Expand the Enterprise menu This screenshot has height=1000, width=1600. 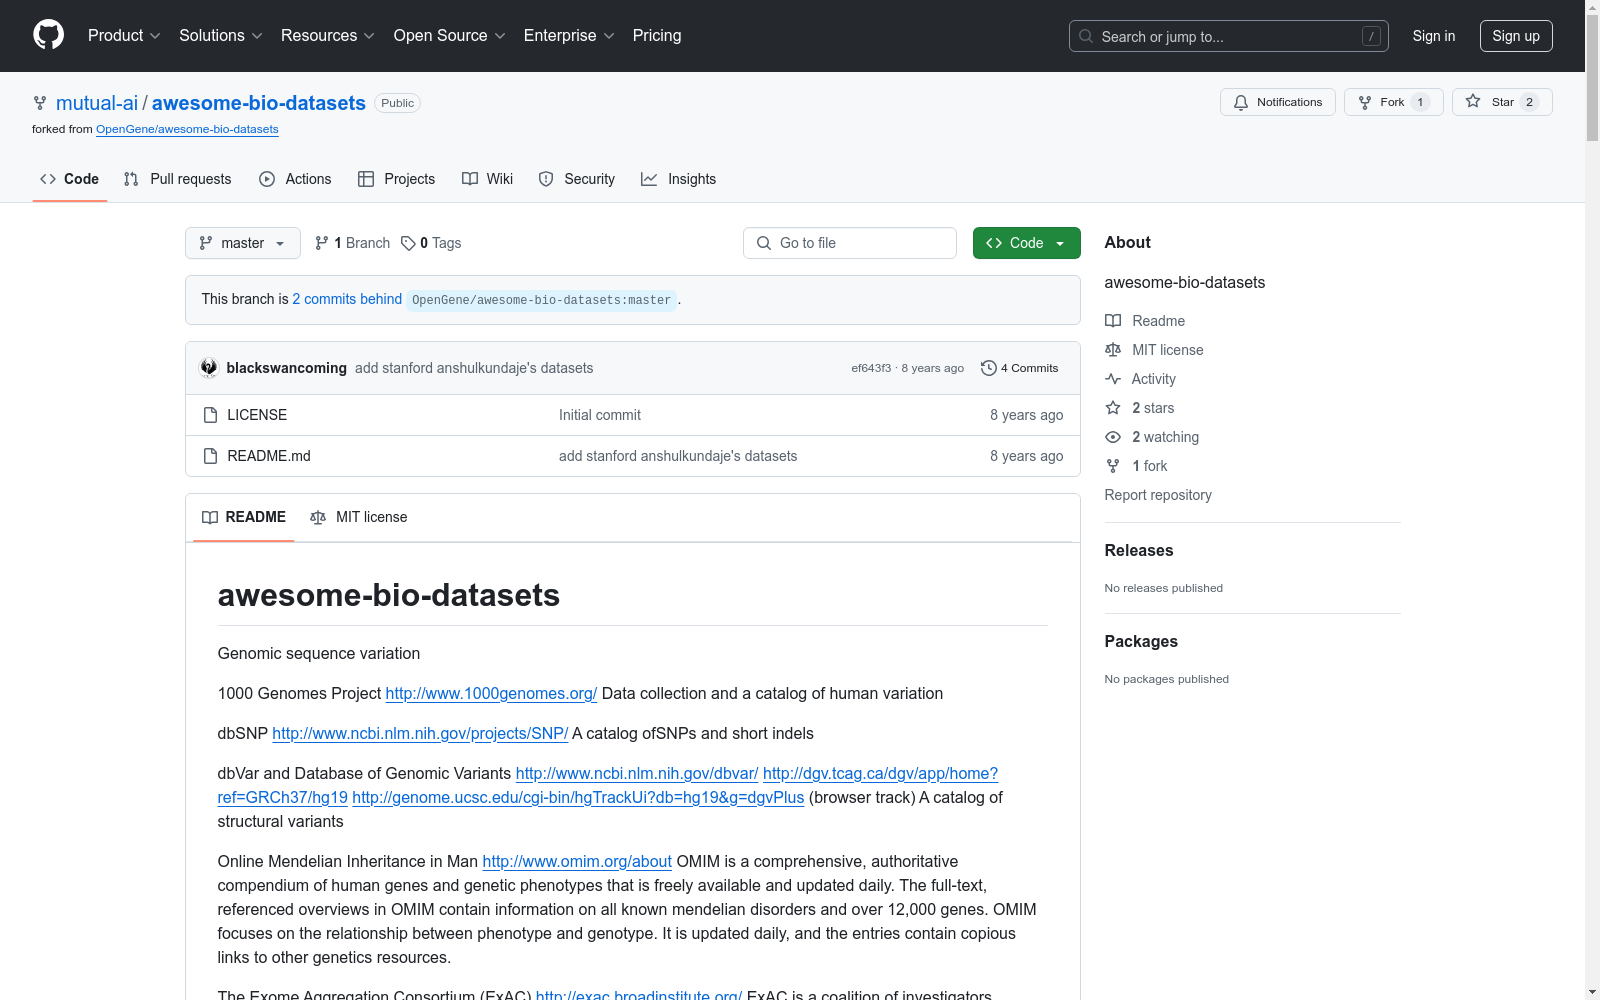[x=569, y=36]
